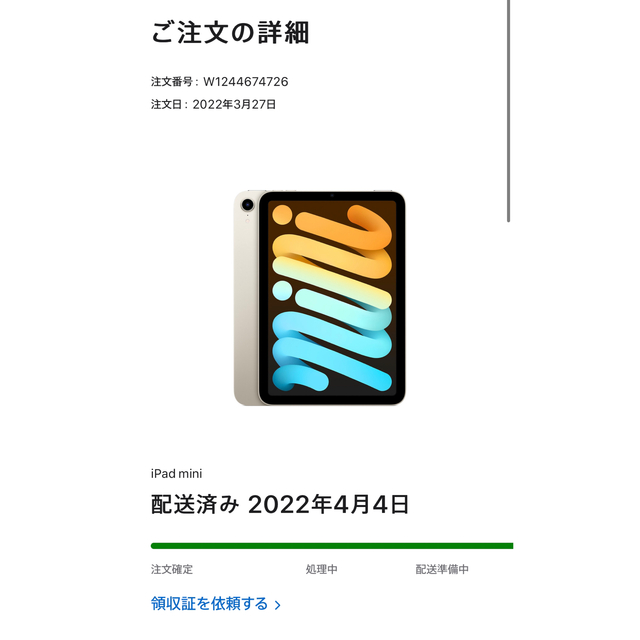The width and height of the screenshot is (640, 640).
Task: Click the order date 2022年3月27日
Action: (x=234, y=104)
